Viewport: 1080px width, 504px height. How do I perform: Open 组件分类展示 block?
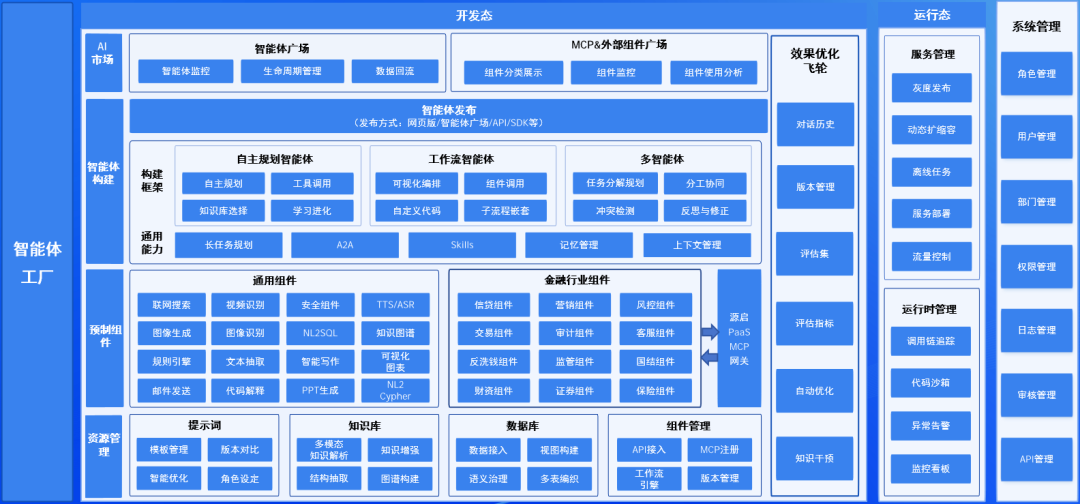[513, 73]
